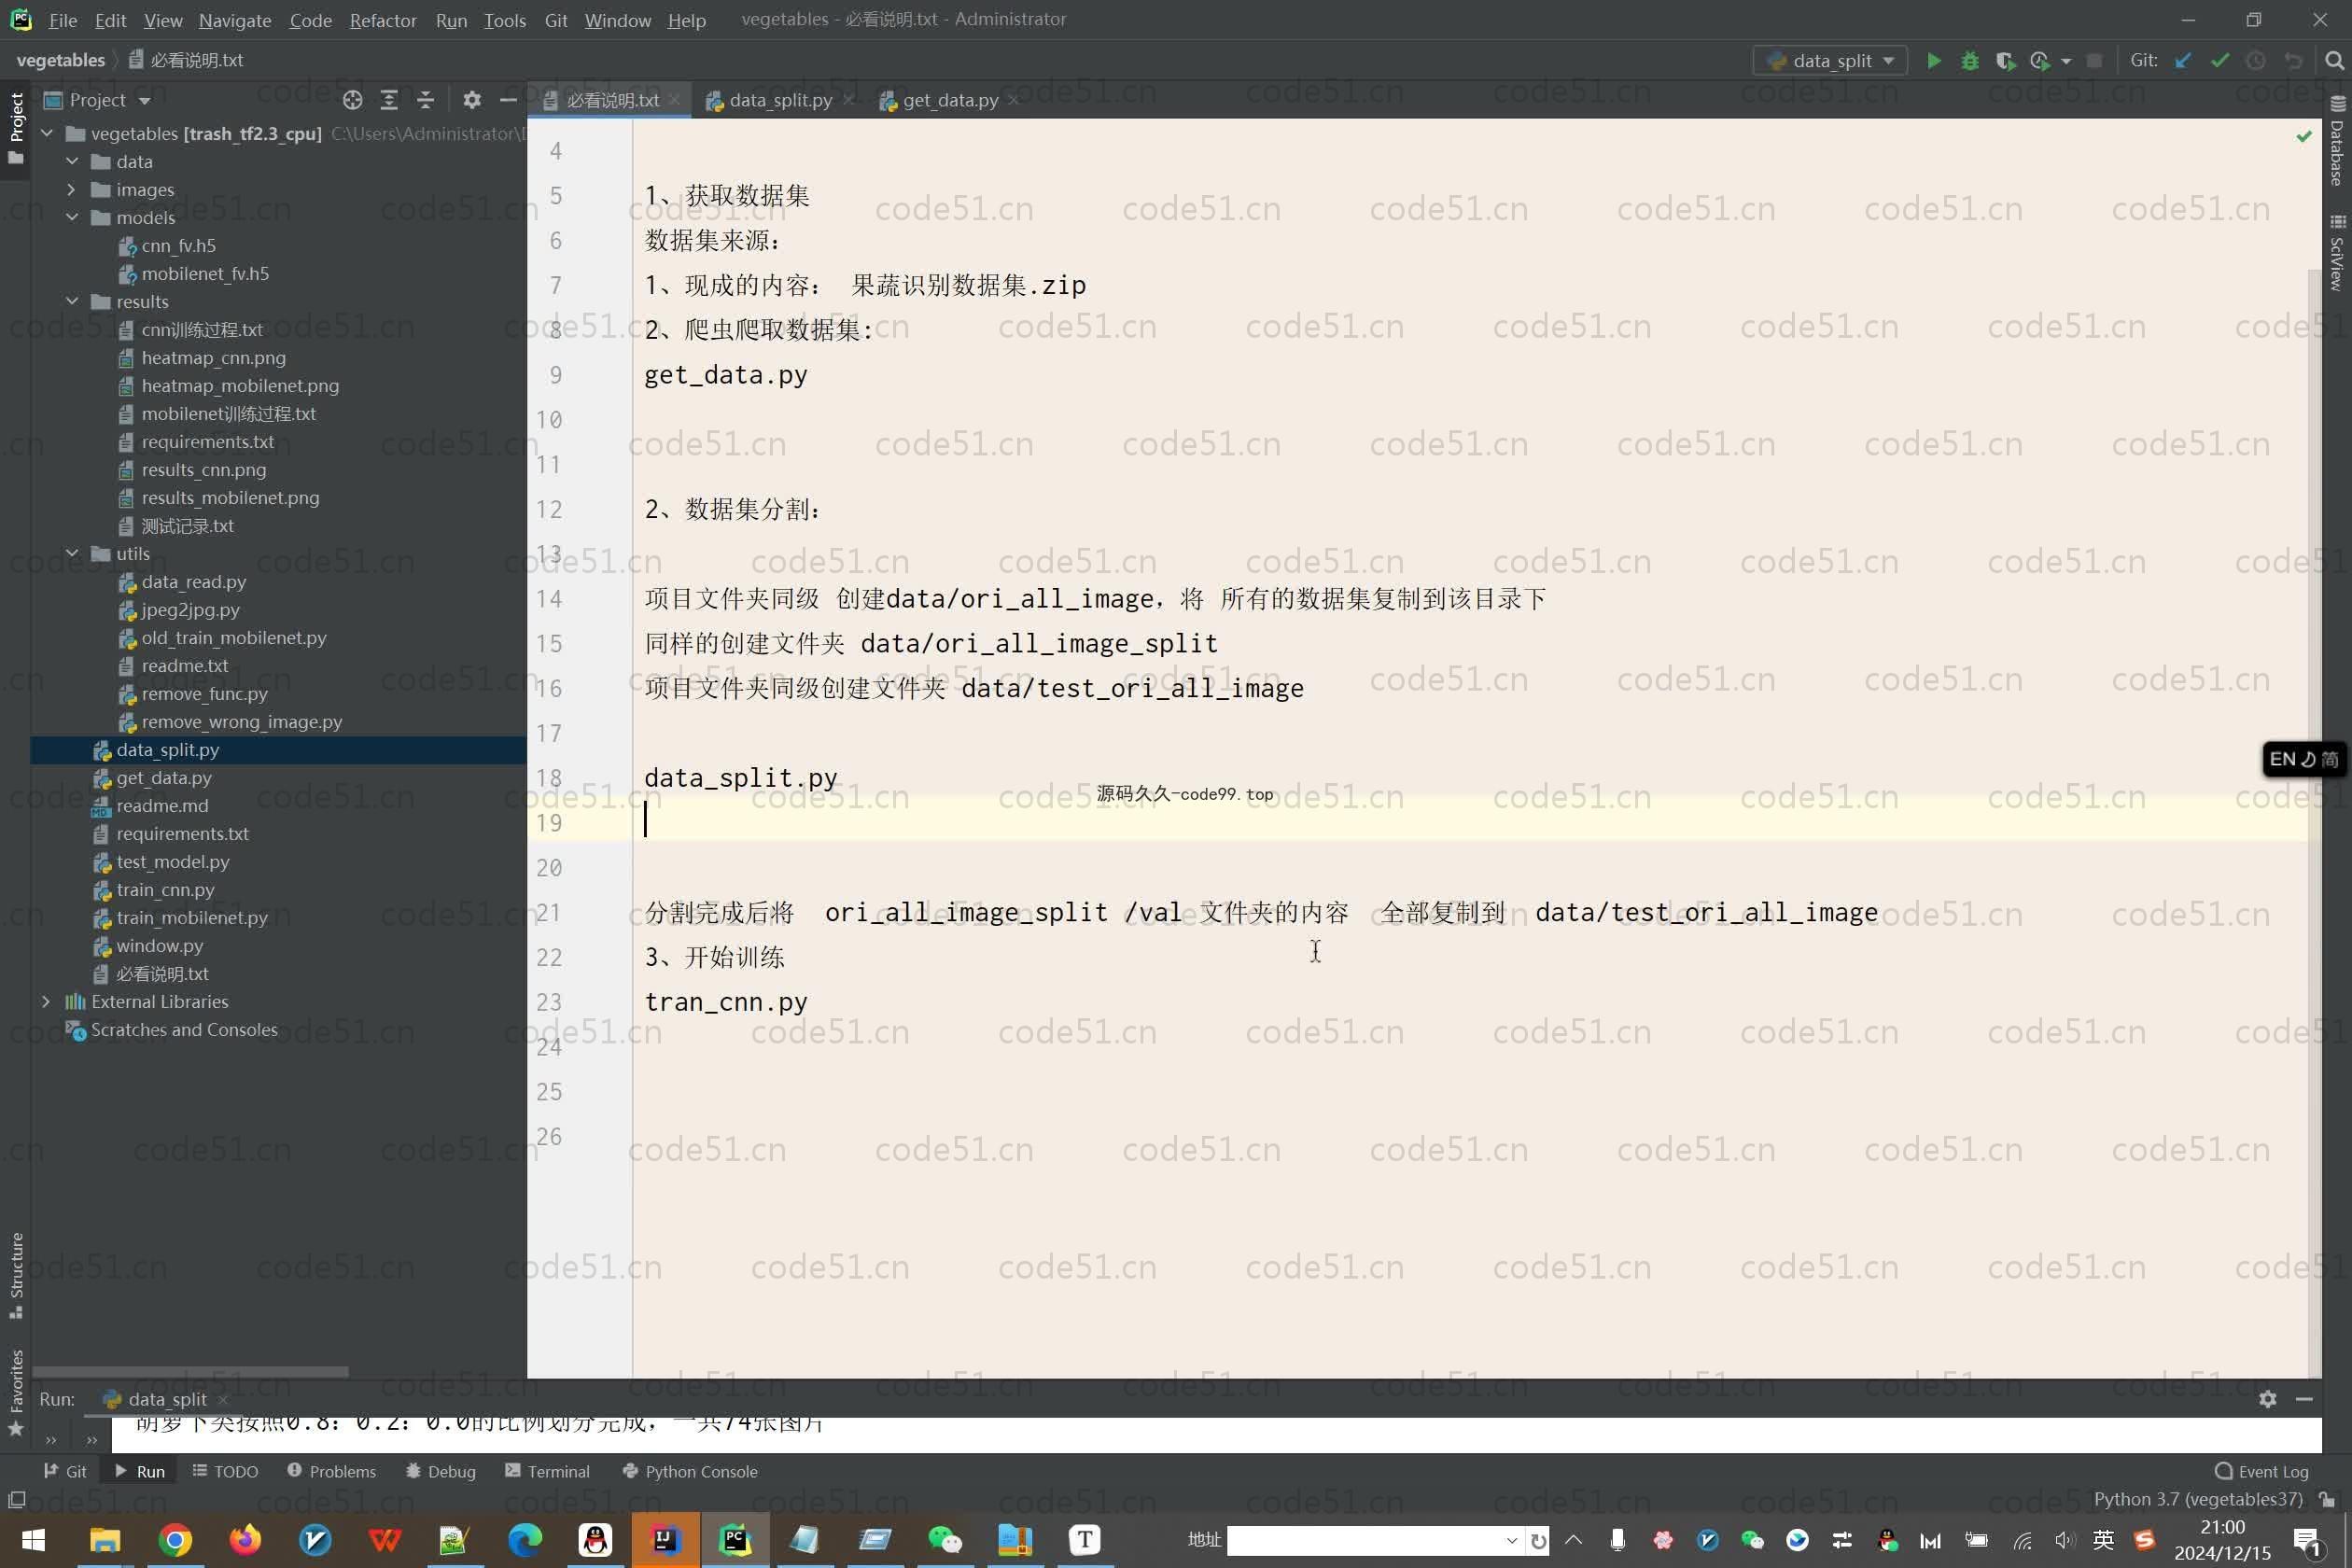Open the Tools menu
Image resolution: width=2352 pixels, height=1568 pixels.
[505, 20]
